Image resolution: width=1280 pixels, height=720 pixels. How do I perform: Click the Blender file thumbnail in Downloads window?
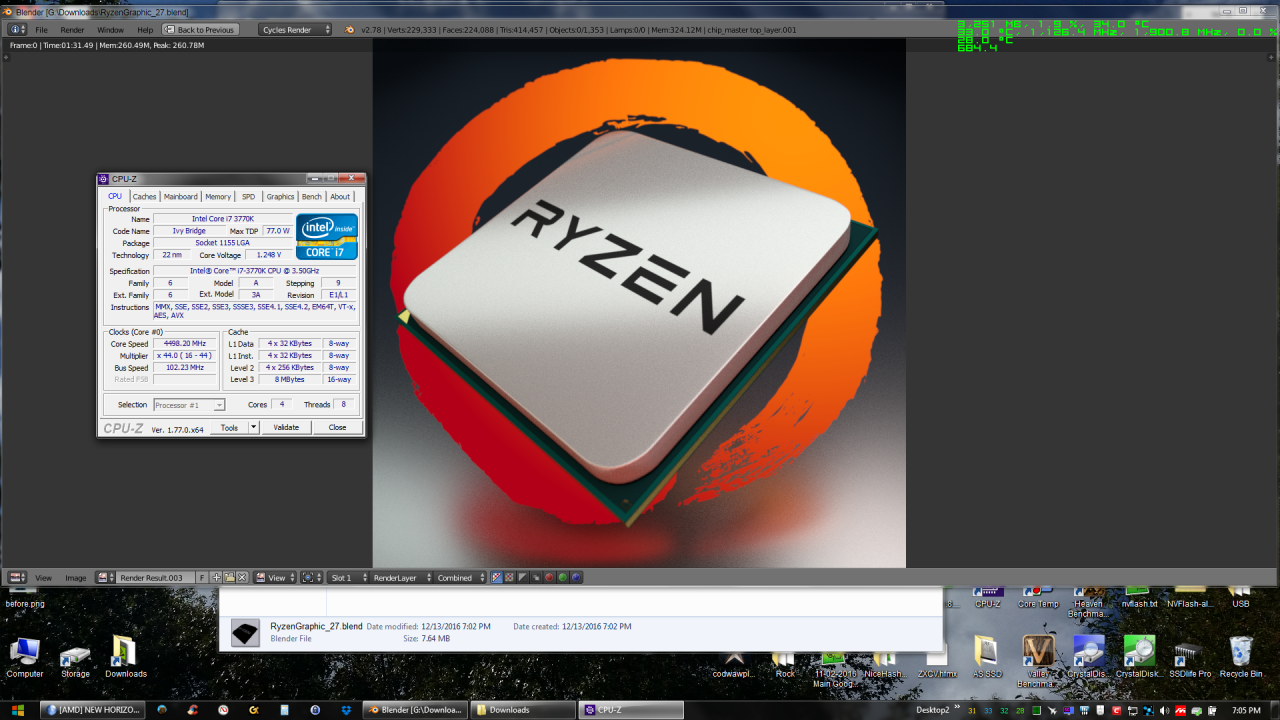click(245, 632)
